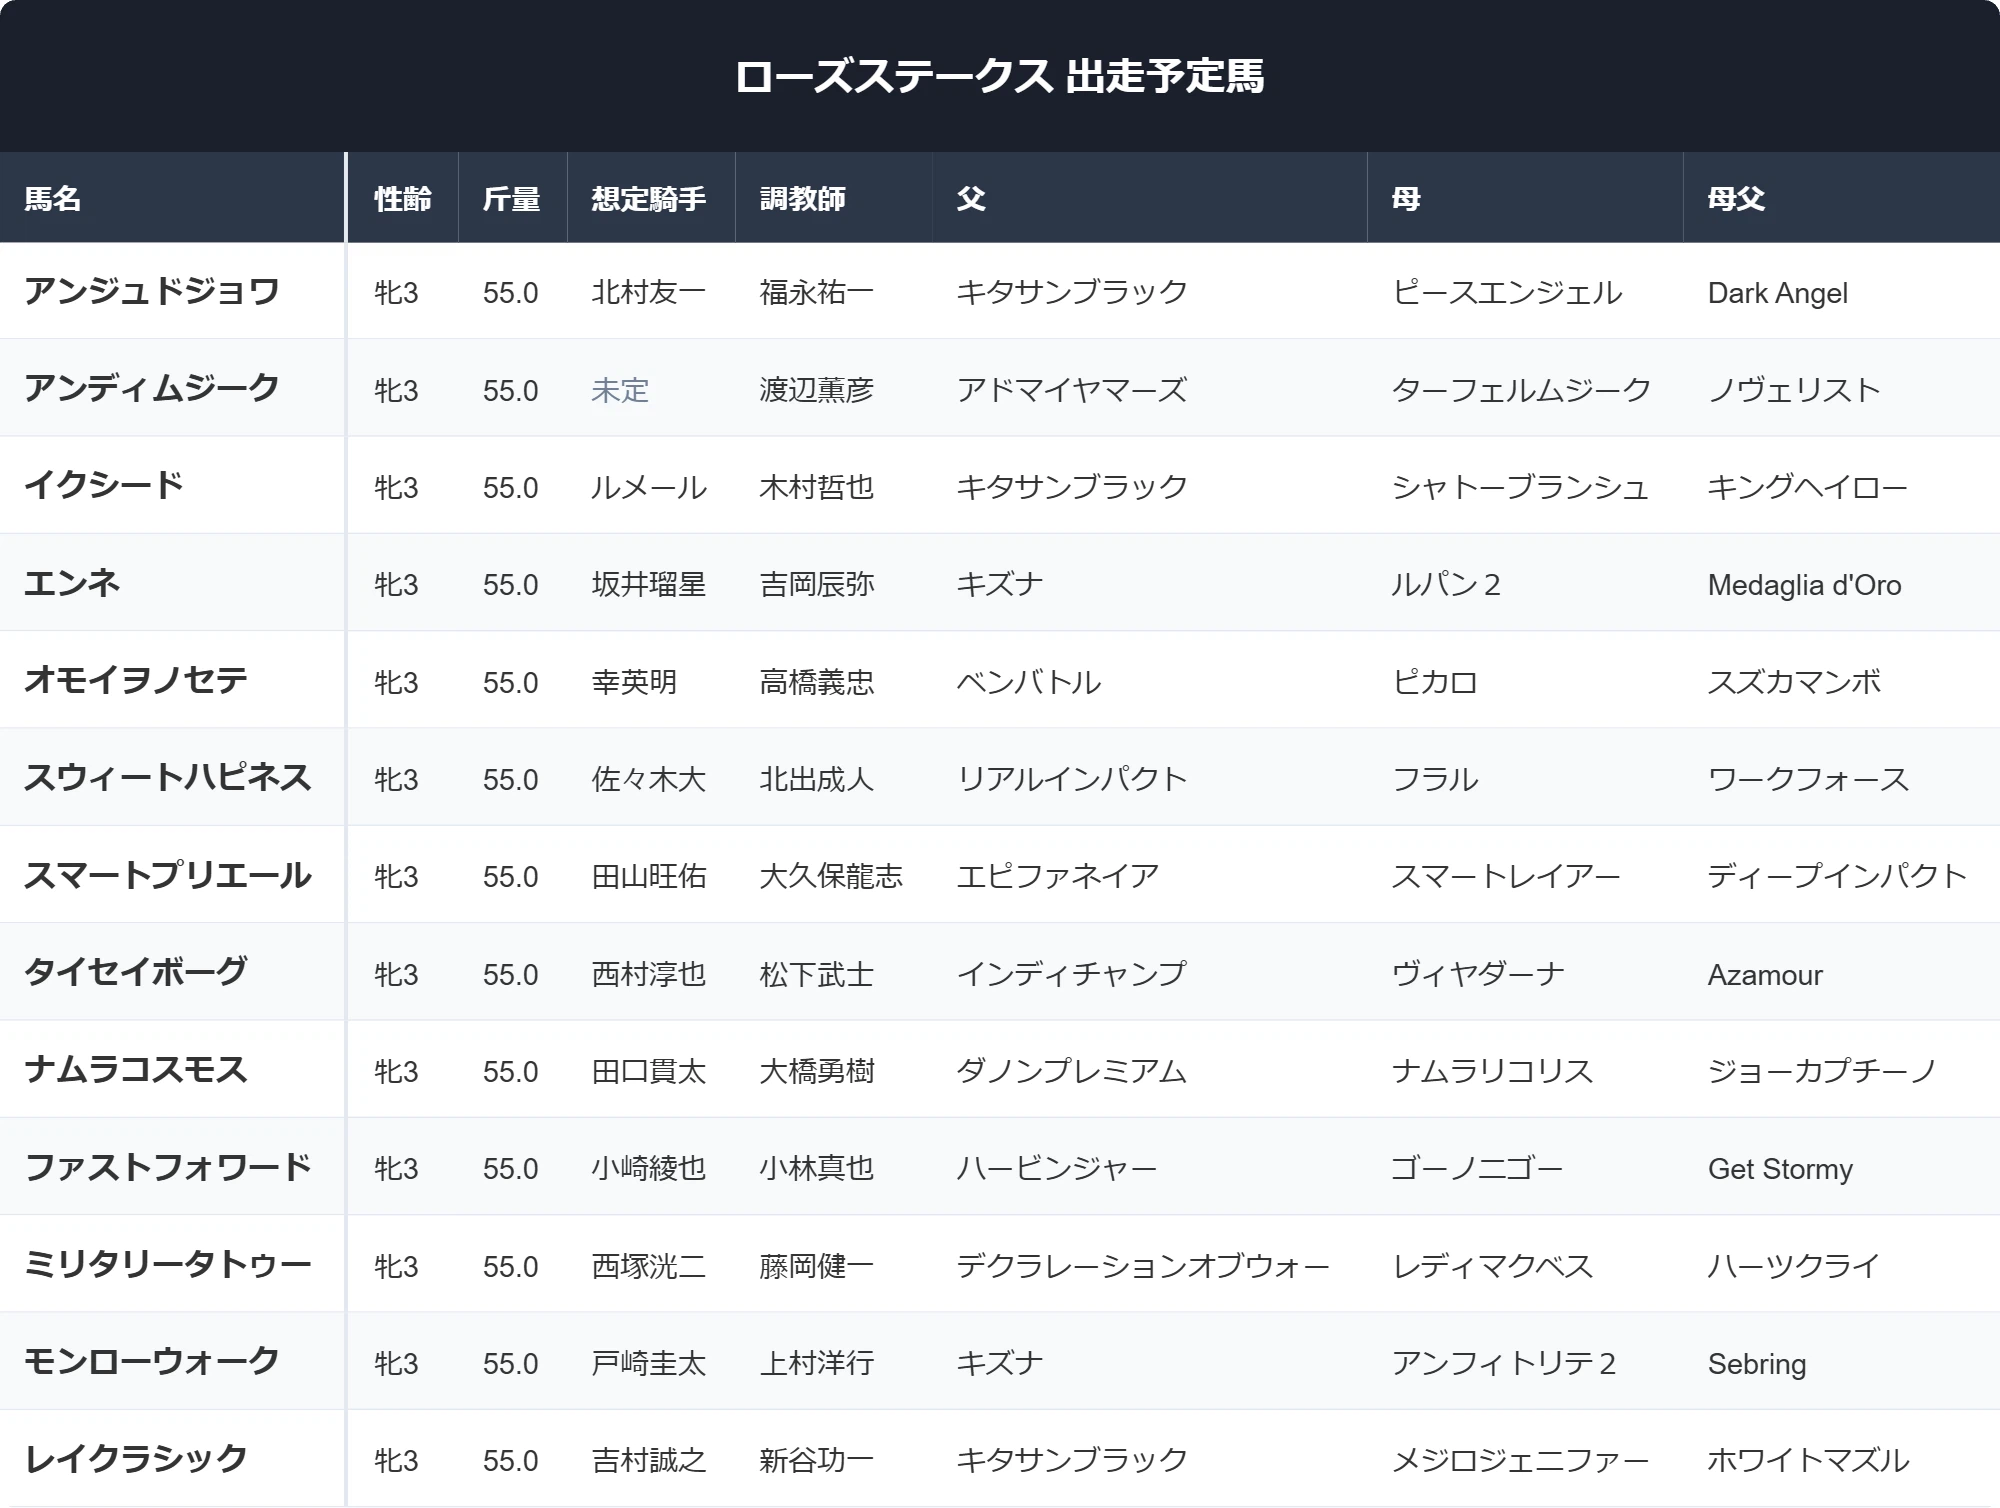Select horse name イクシード
This screenshot has height=1508, width=2000.
(x=104, y=485)
